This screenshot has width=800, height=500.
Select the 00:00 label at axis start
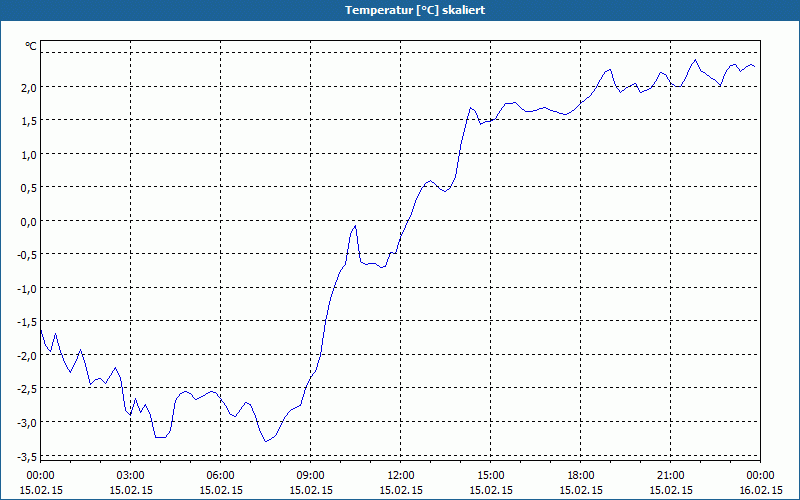pyautogui.click(x=40, y=476)
